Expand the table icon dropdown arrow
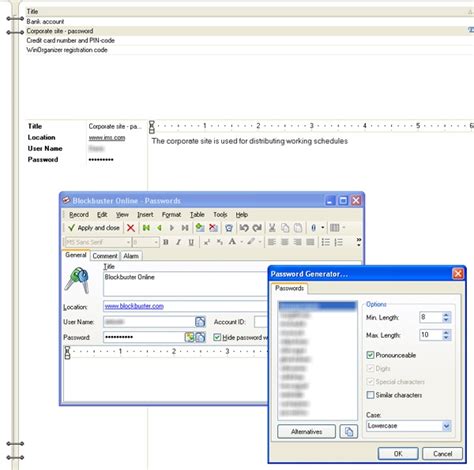The width and height of the screenshot is (474, 470). (x=344, y=228)
